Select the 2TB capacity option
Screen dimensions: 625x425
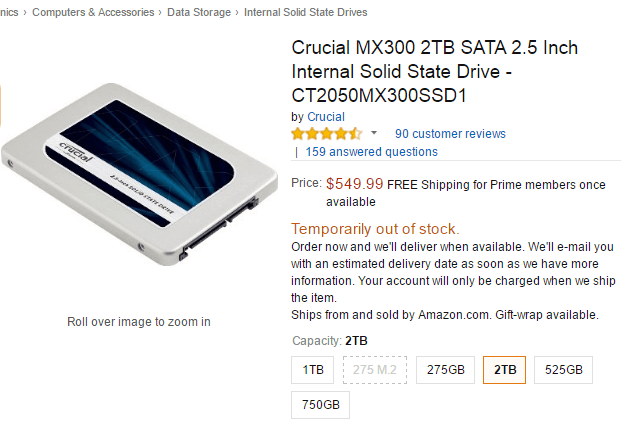point(505,370)
